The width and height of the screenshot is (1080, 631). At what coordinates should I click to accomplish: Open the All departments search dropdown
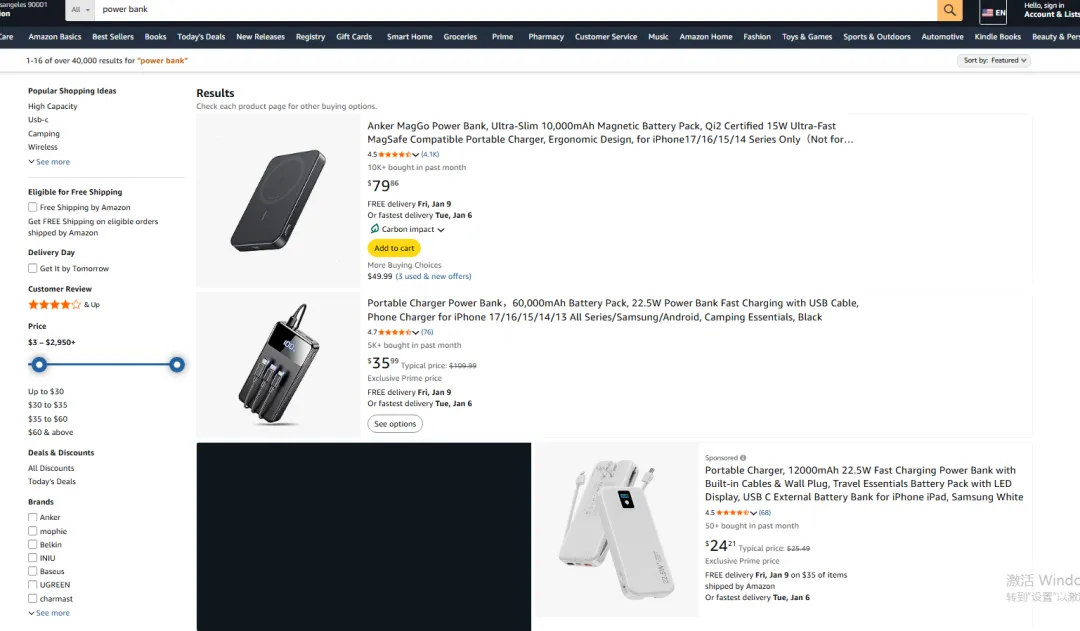pyautogui.click(x=81, y=10)
